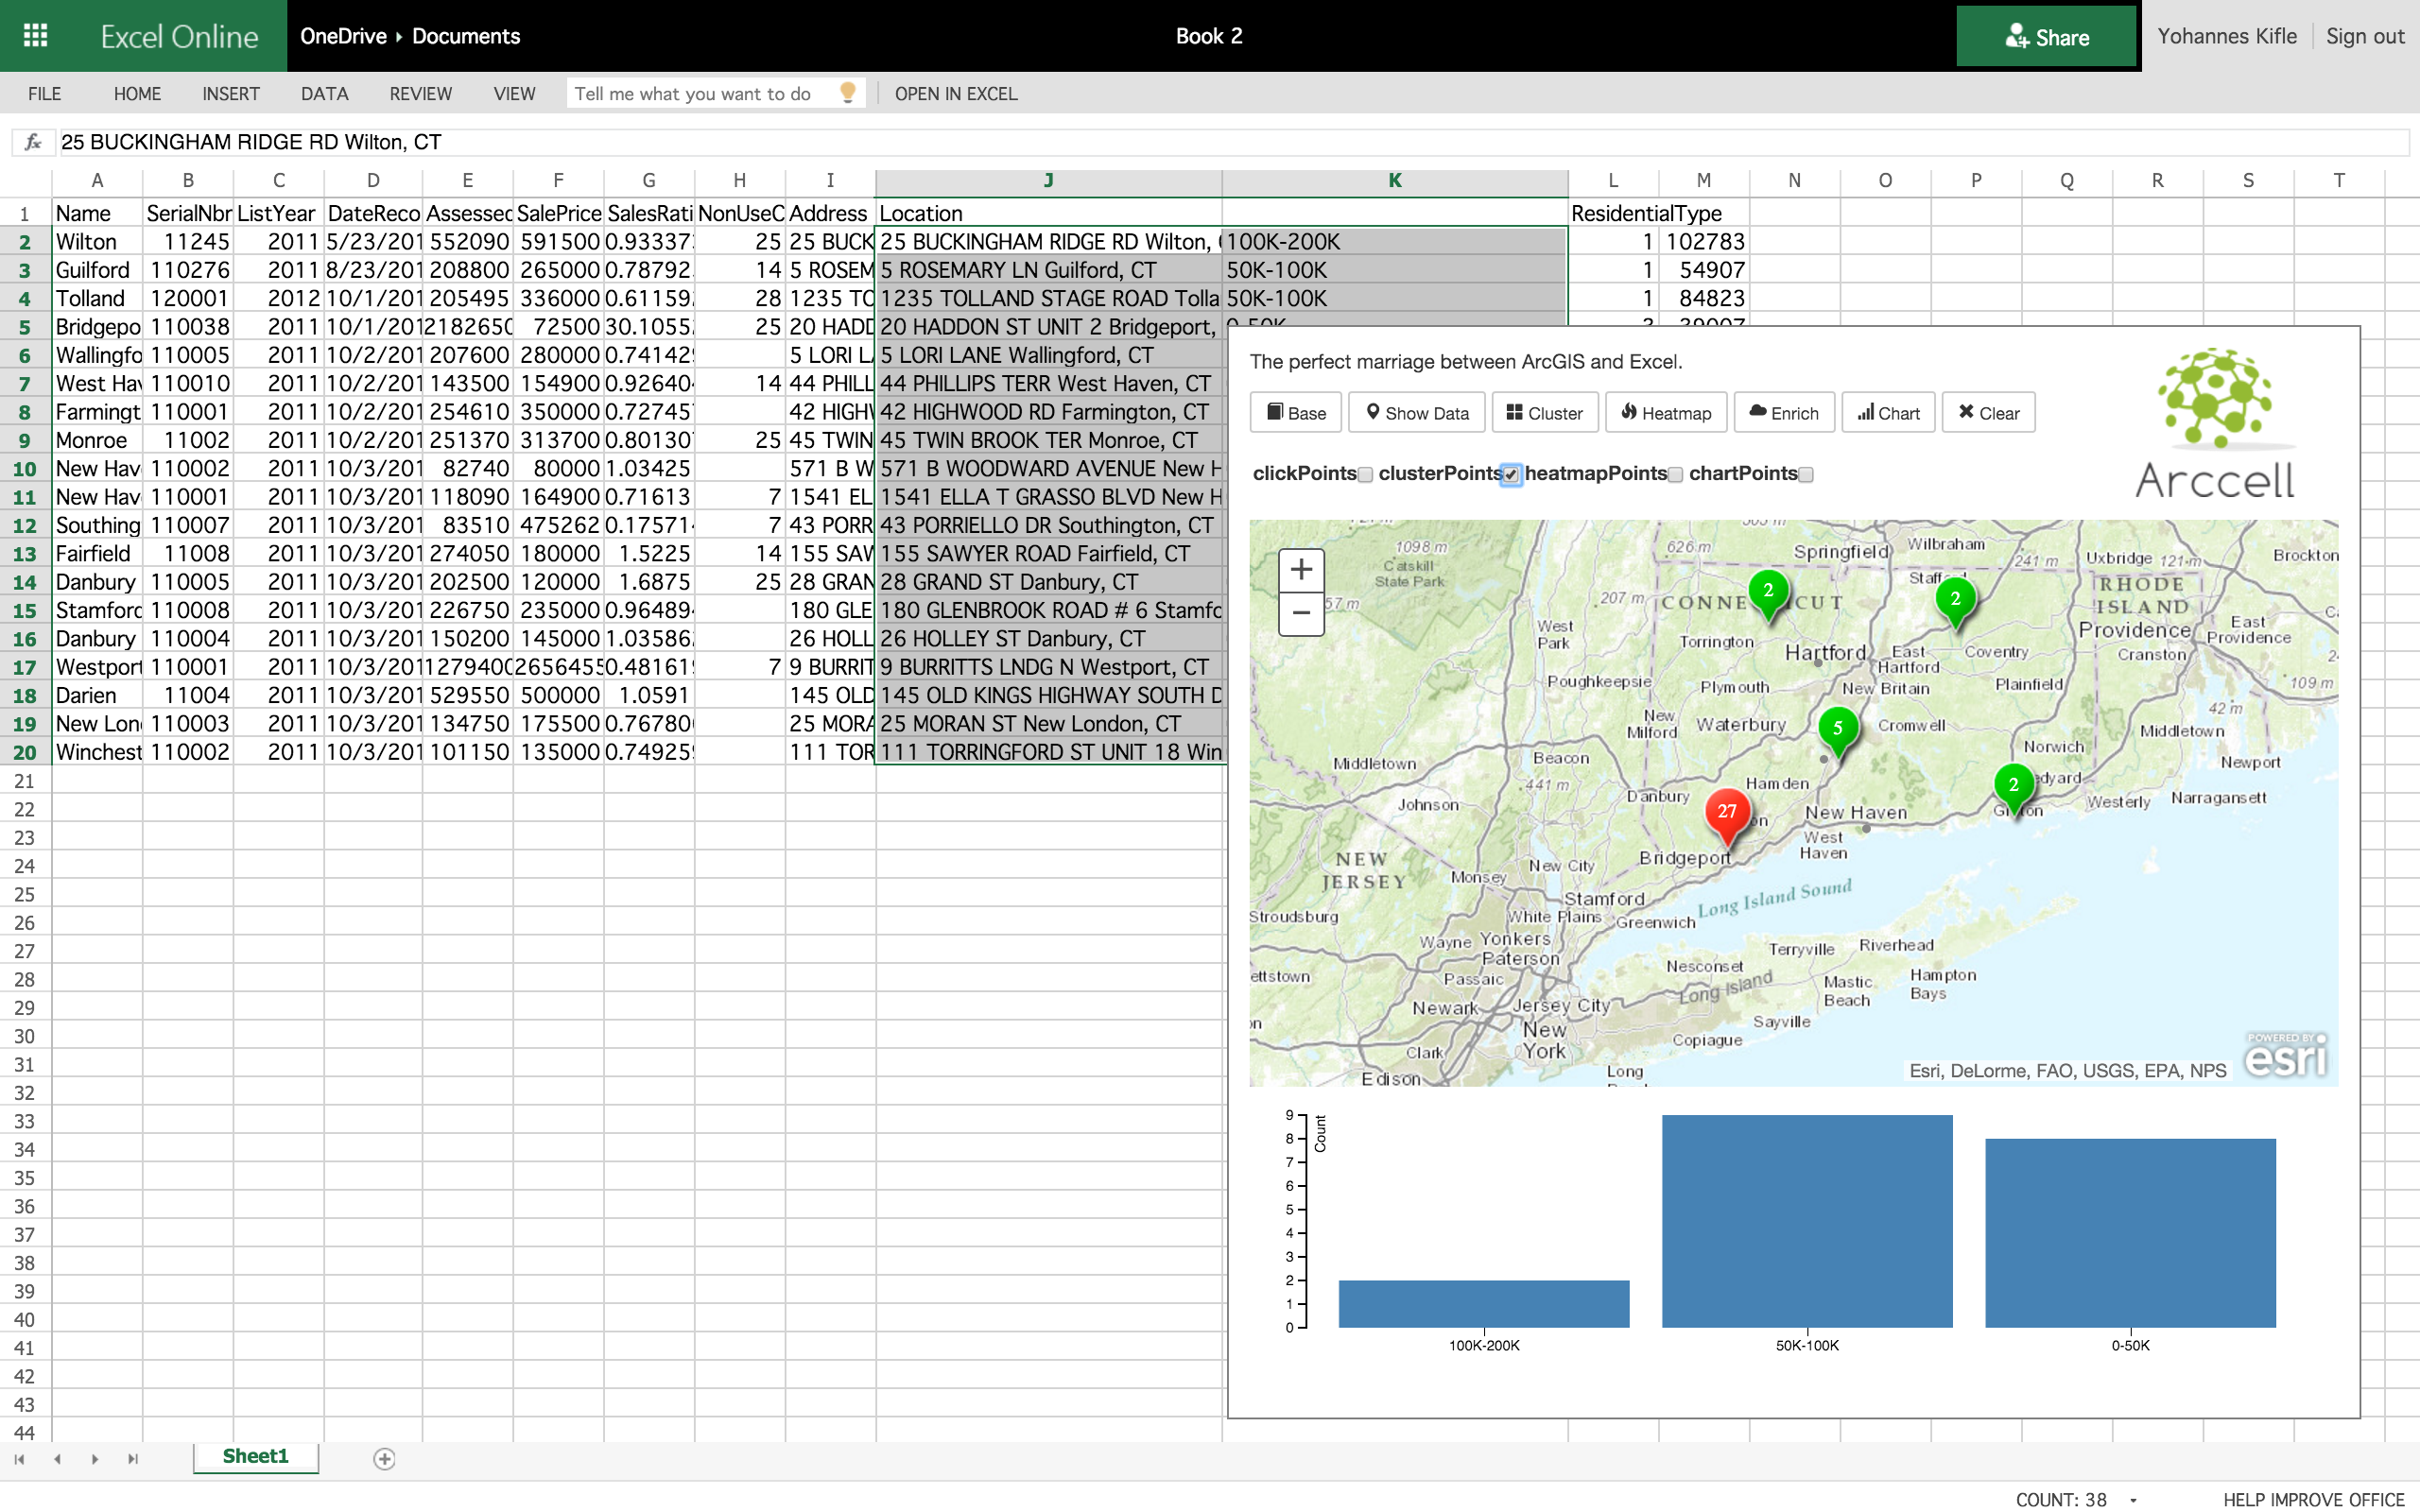Expand the COUNT status bar dropdown
Screen dimensions: 2420x1512
click(2133, 1500)
